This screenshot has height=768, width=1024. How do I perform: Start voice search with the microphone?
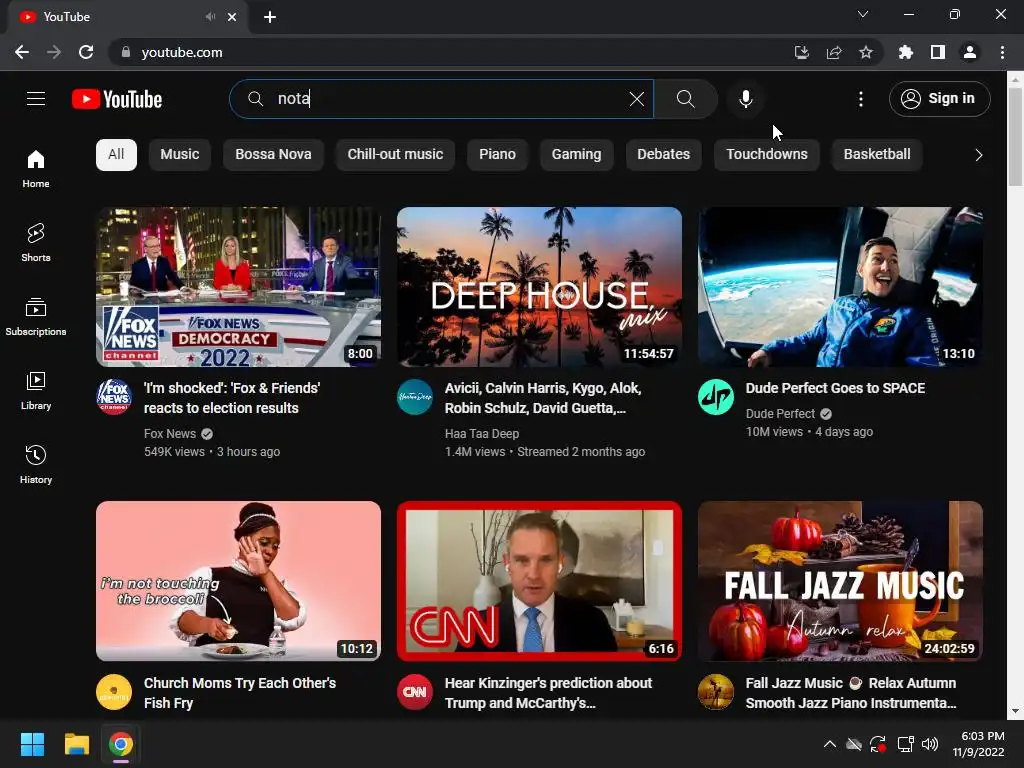tap(745, 99)
